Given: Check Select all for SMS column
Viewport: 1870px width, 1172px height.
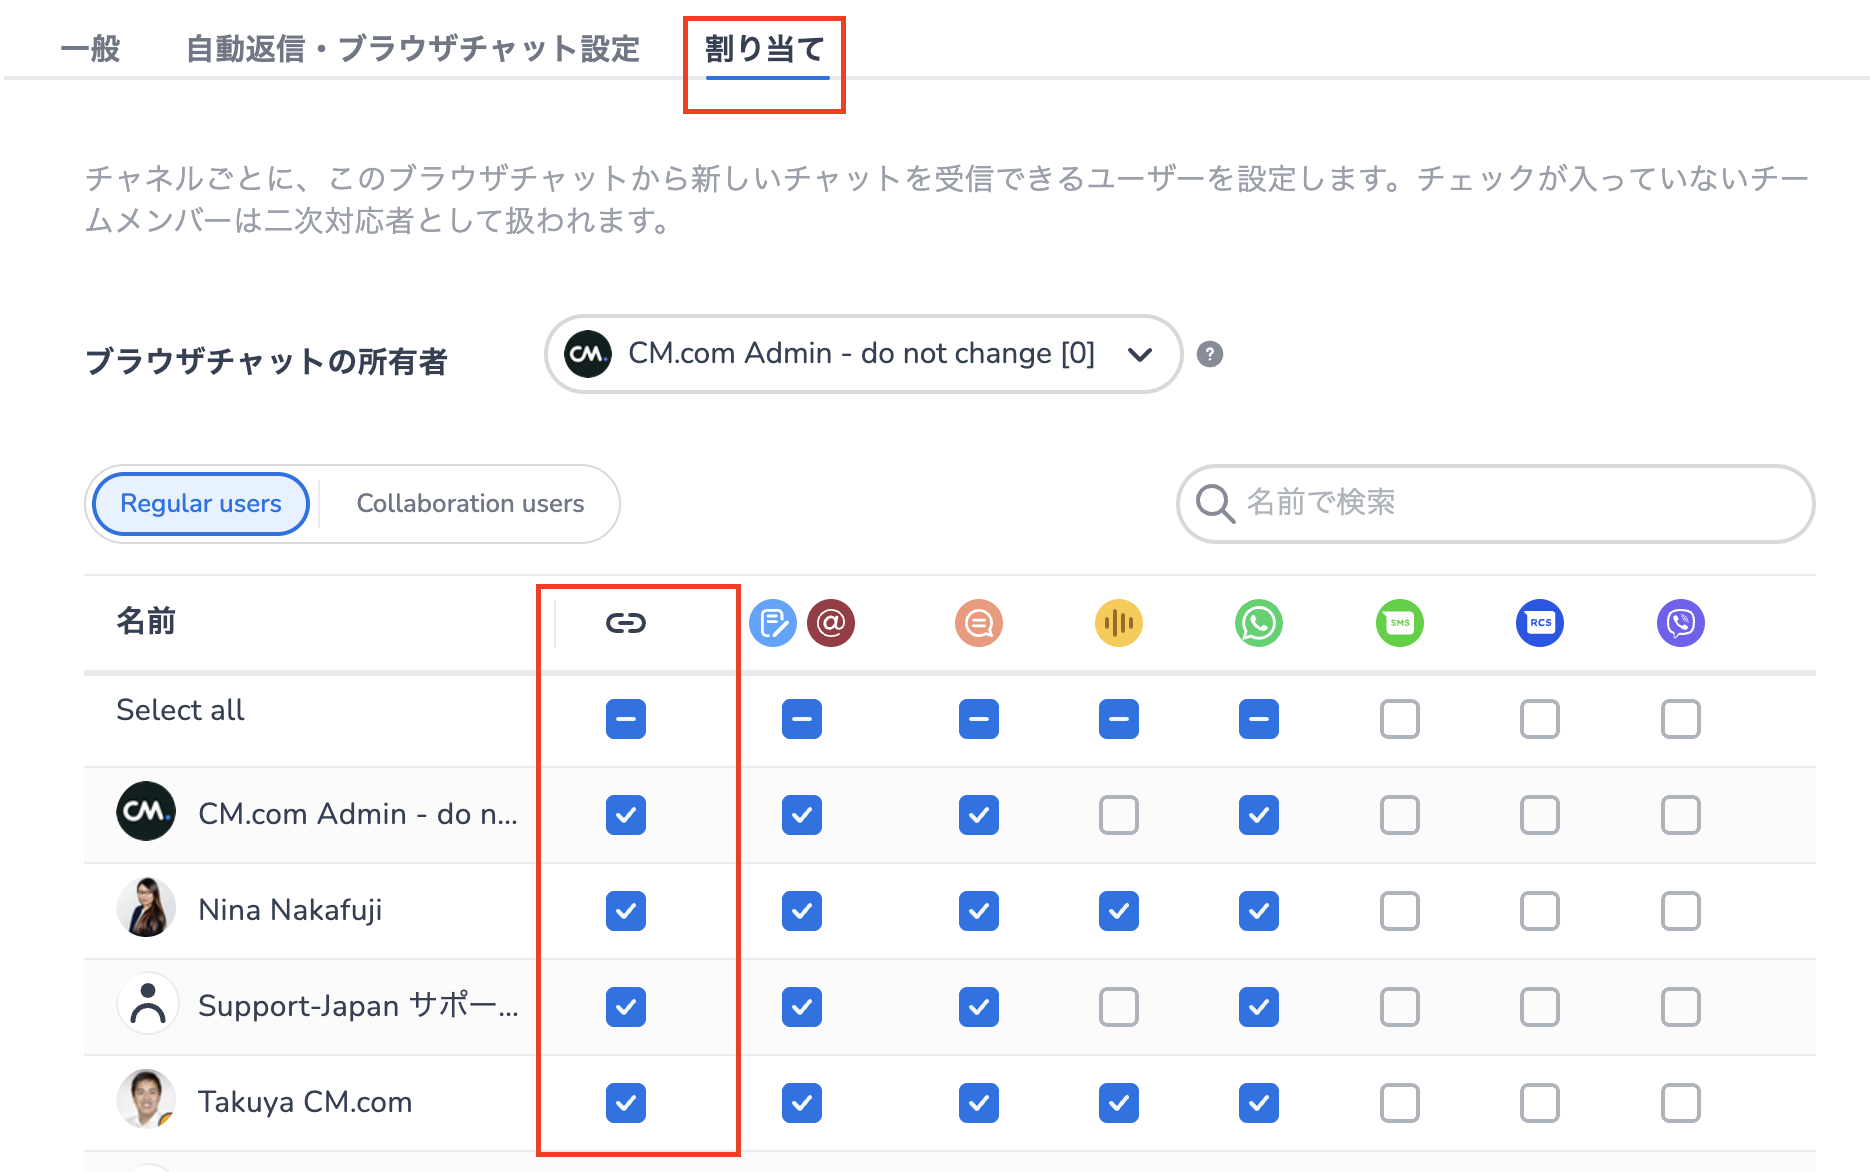Looking at the screenshot, I should (1400, 719).
